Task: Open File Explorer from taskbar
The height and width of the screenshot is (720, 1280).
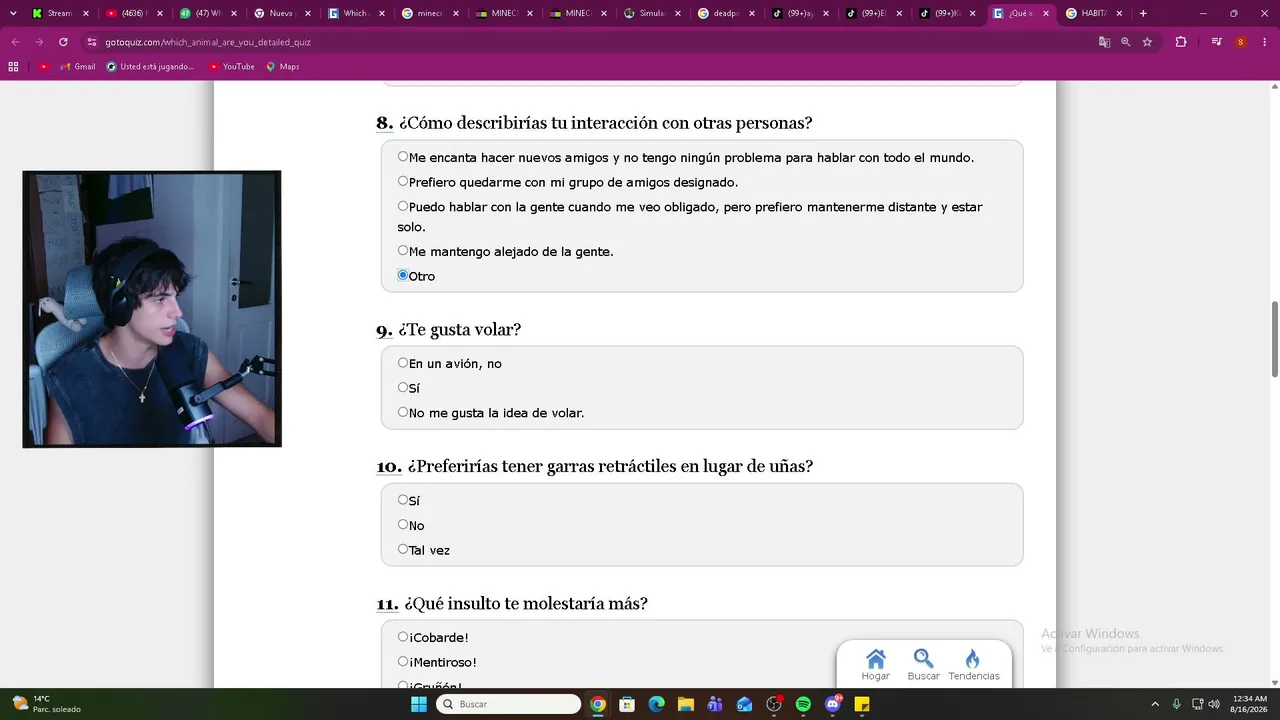Action: [685, 704]
